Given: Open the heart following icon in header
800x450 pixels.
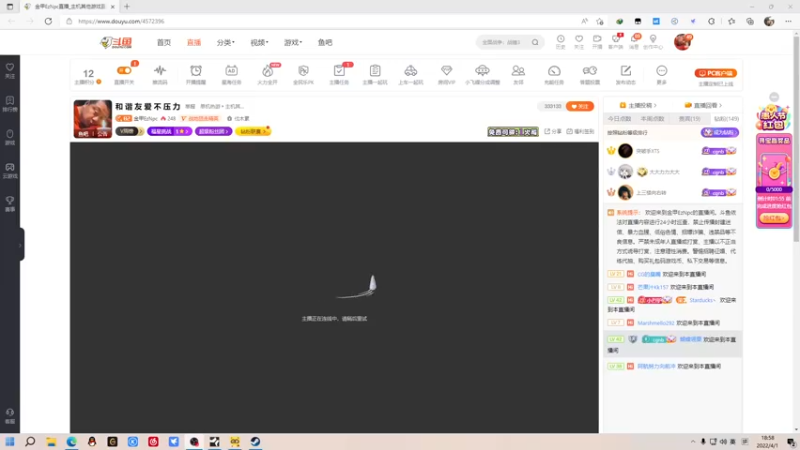Looking at the screenshot, I should tap(579, 39).
